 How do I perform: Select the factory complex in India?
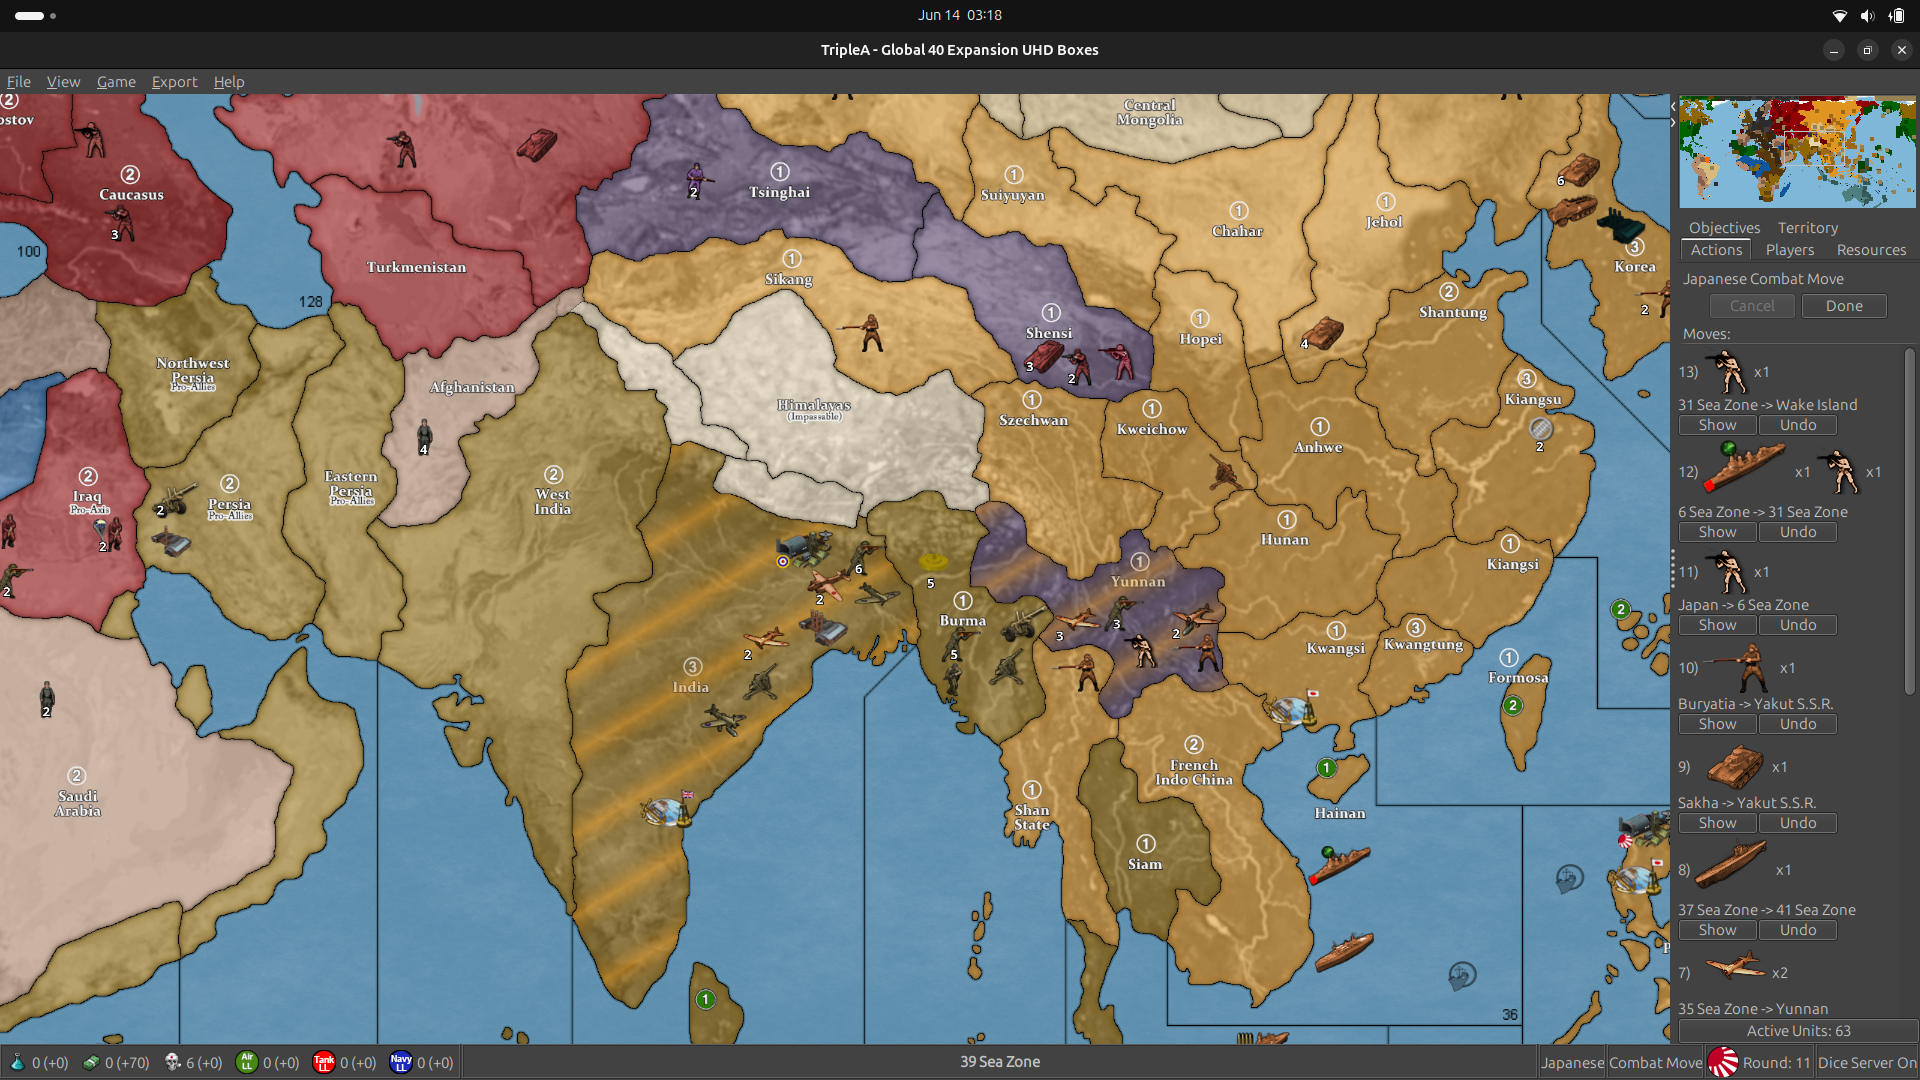pos(823,629)
